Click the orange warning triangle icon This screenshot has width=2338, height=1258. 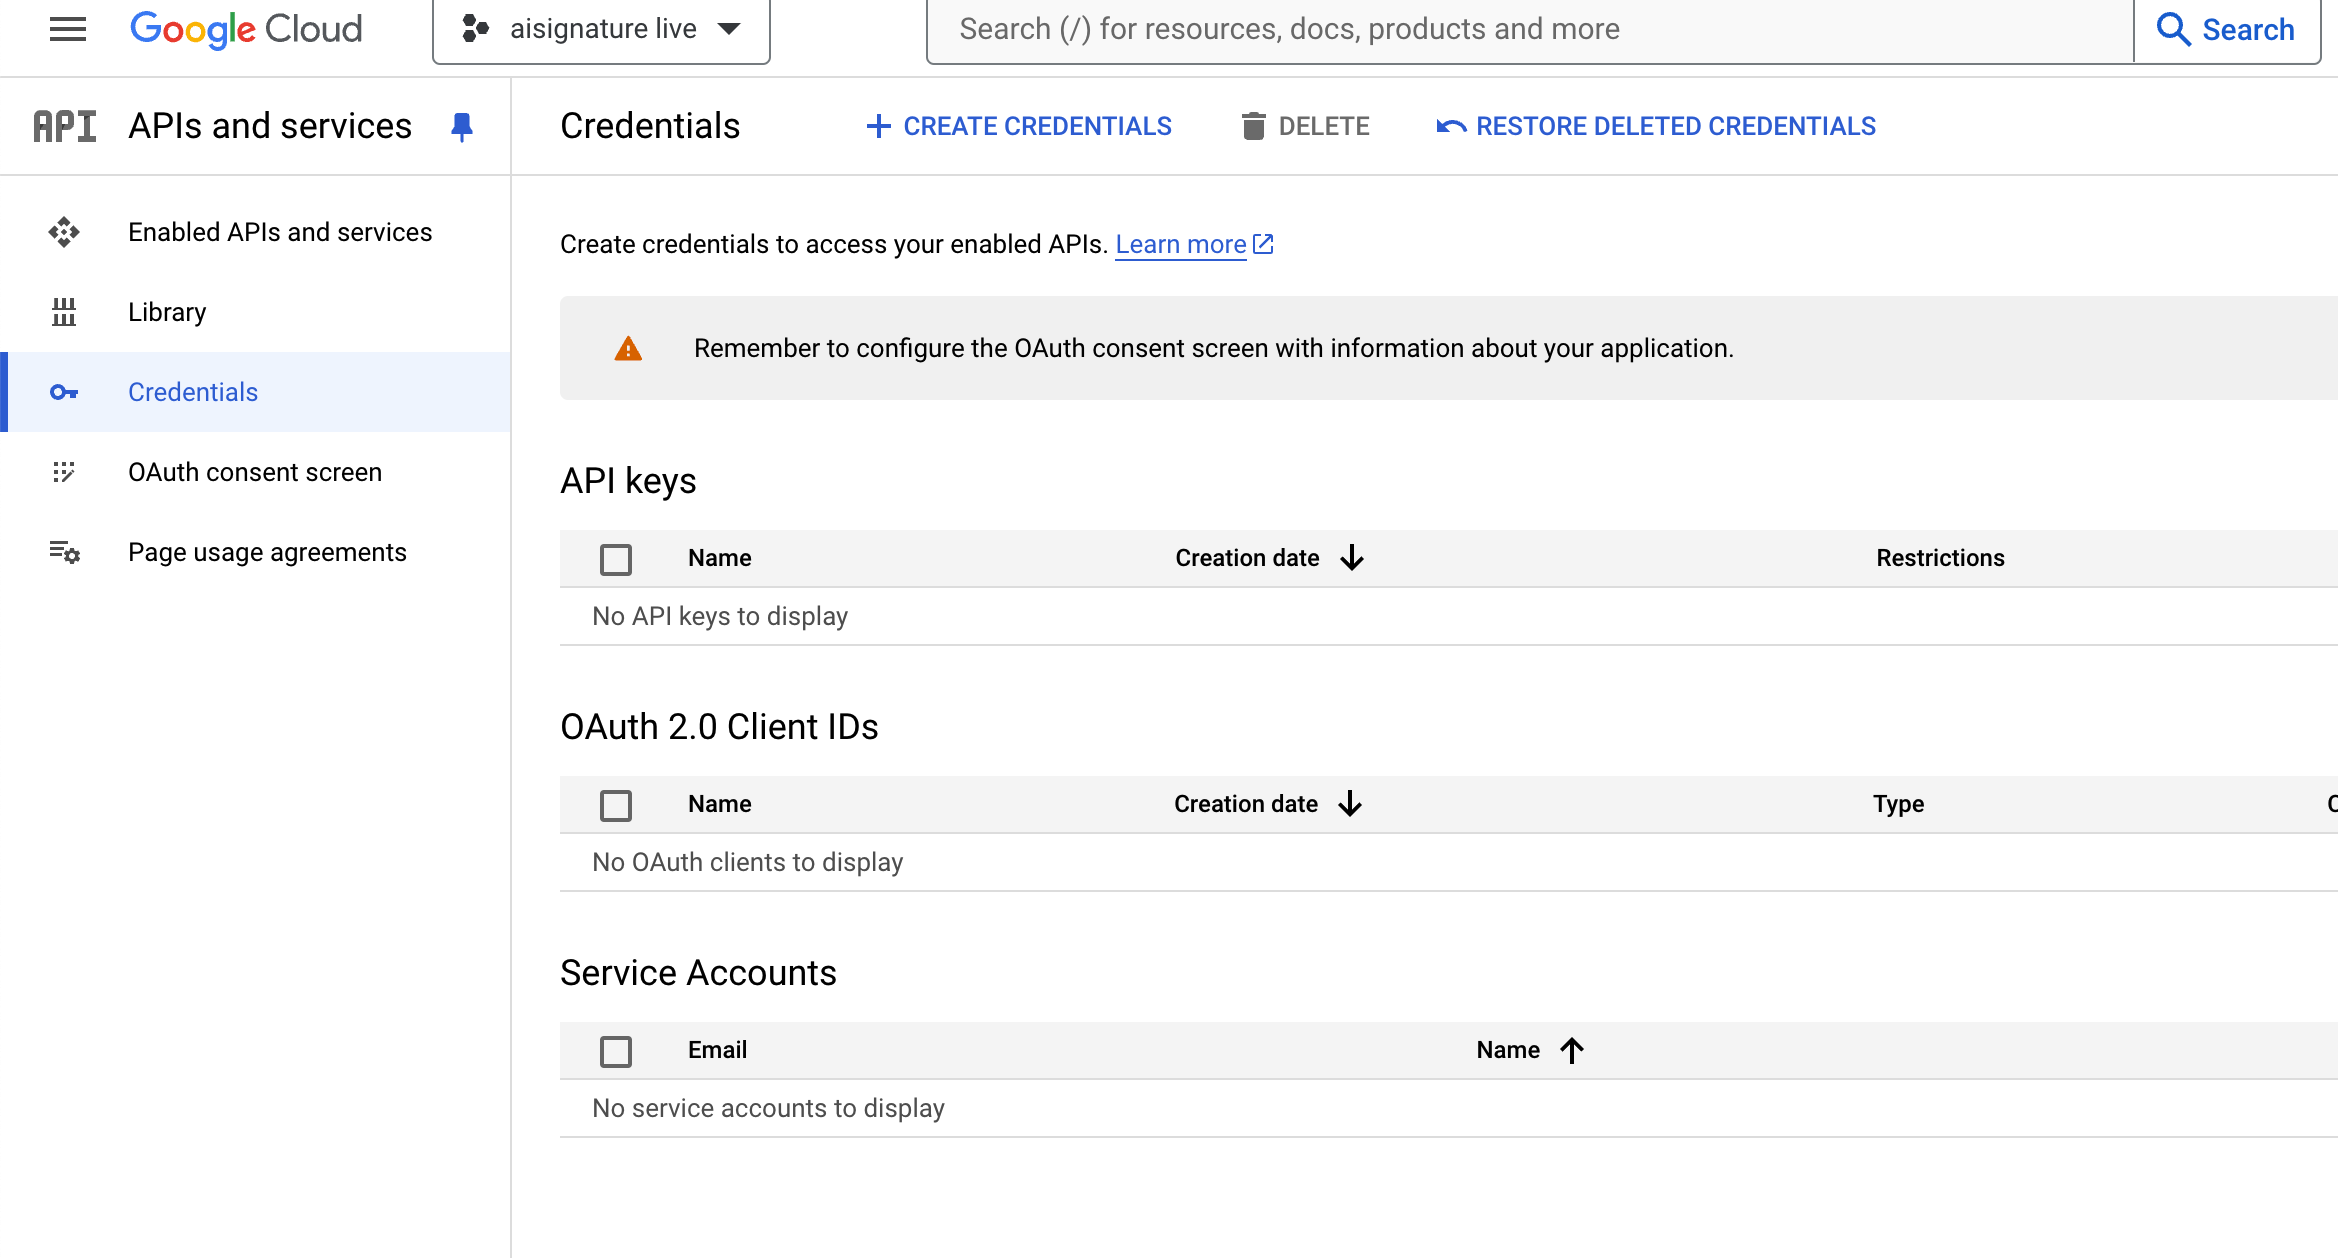628,348
